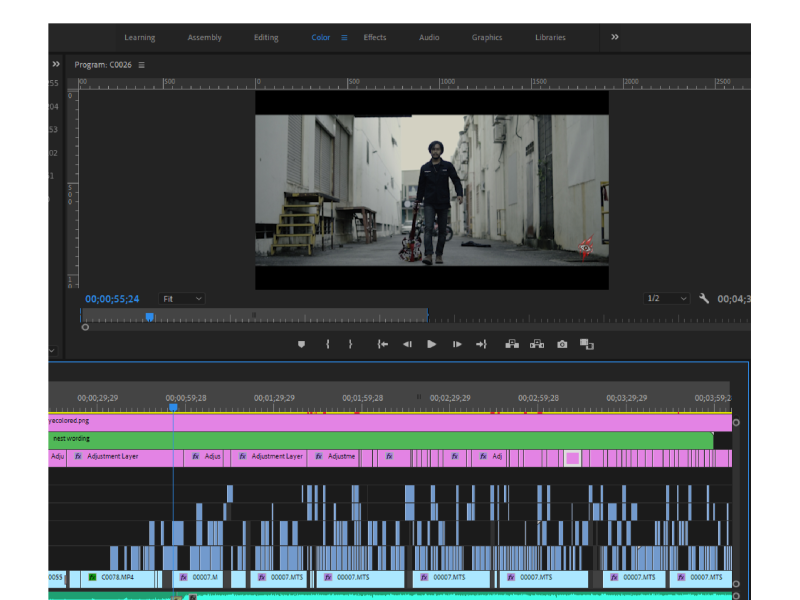Viewport: 800px width, 600px height.
Task: Switch to the Editing workspace tab
Action: point(266,38)
